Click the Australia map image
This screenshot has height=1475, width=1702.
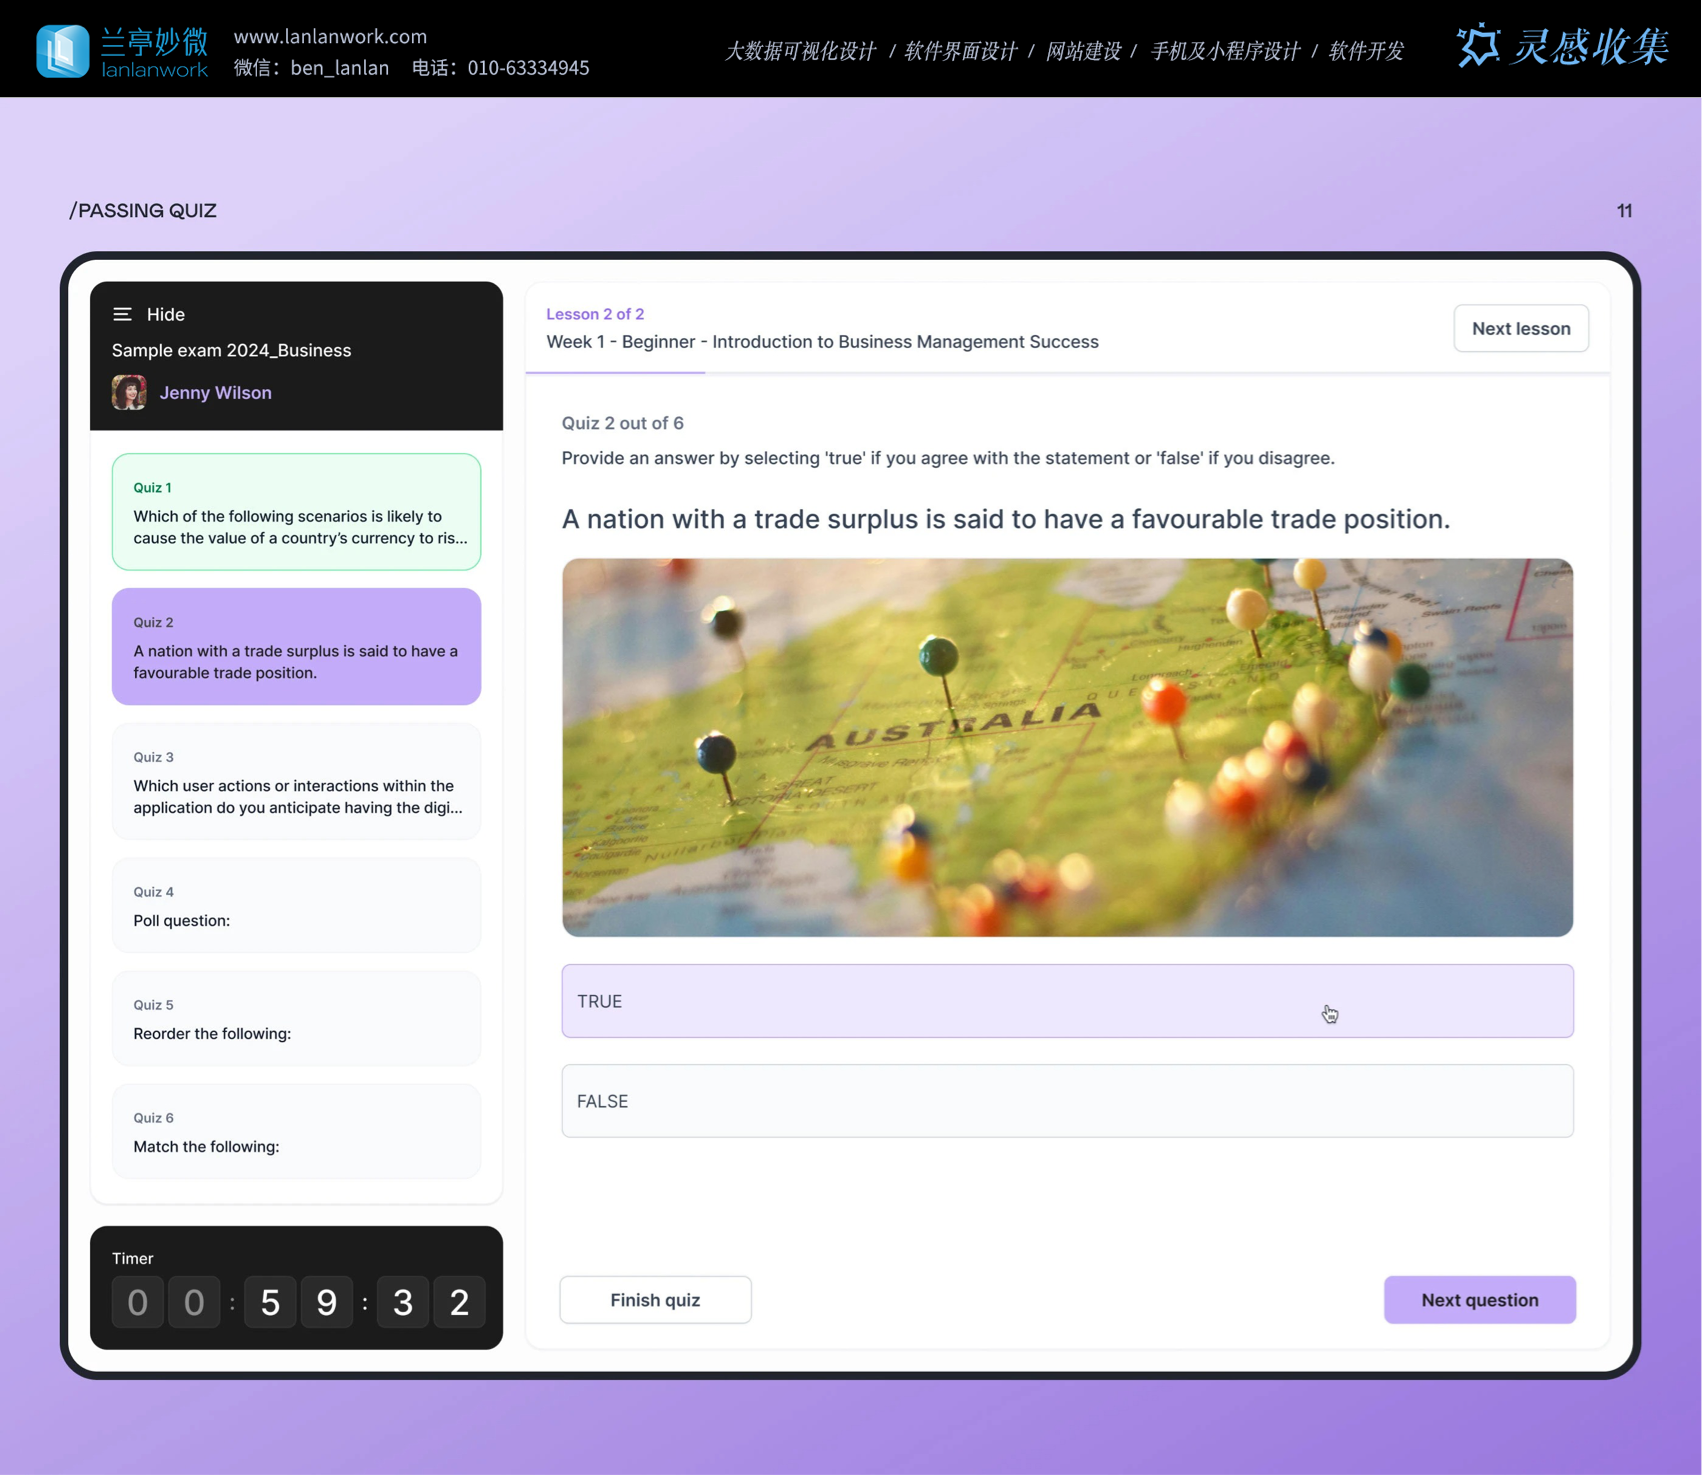coord(1066,747)
